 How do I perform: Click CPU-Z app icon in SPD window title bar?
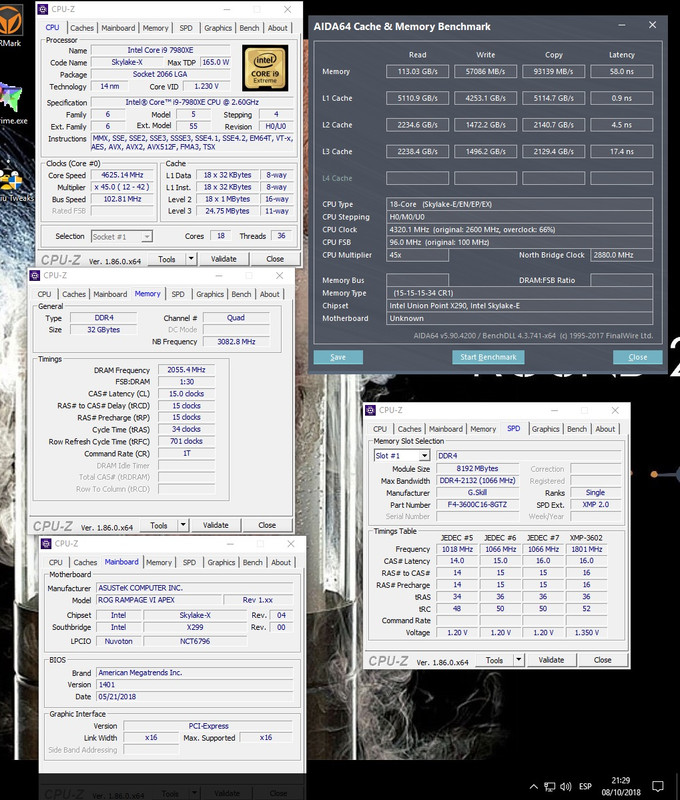pos(370,410)
